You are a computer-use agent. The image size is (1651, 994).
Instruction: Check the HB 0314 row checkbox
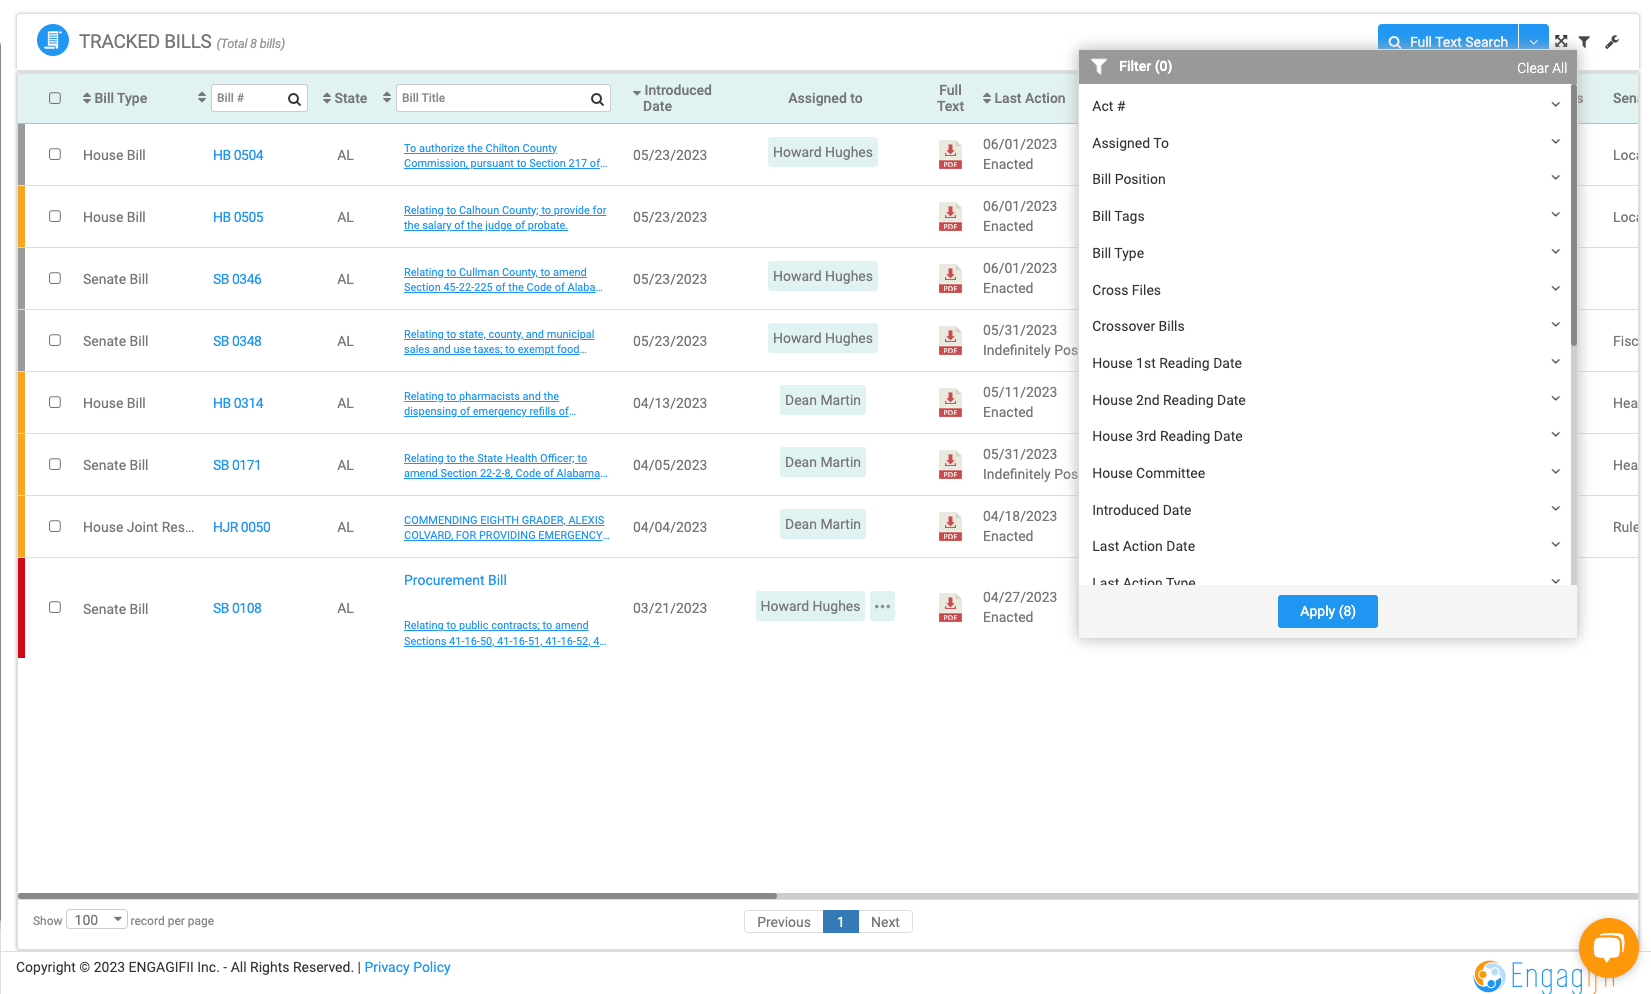(x=55, y=402)
